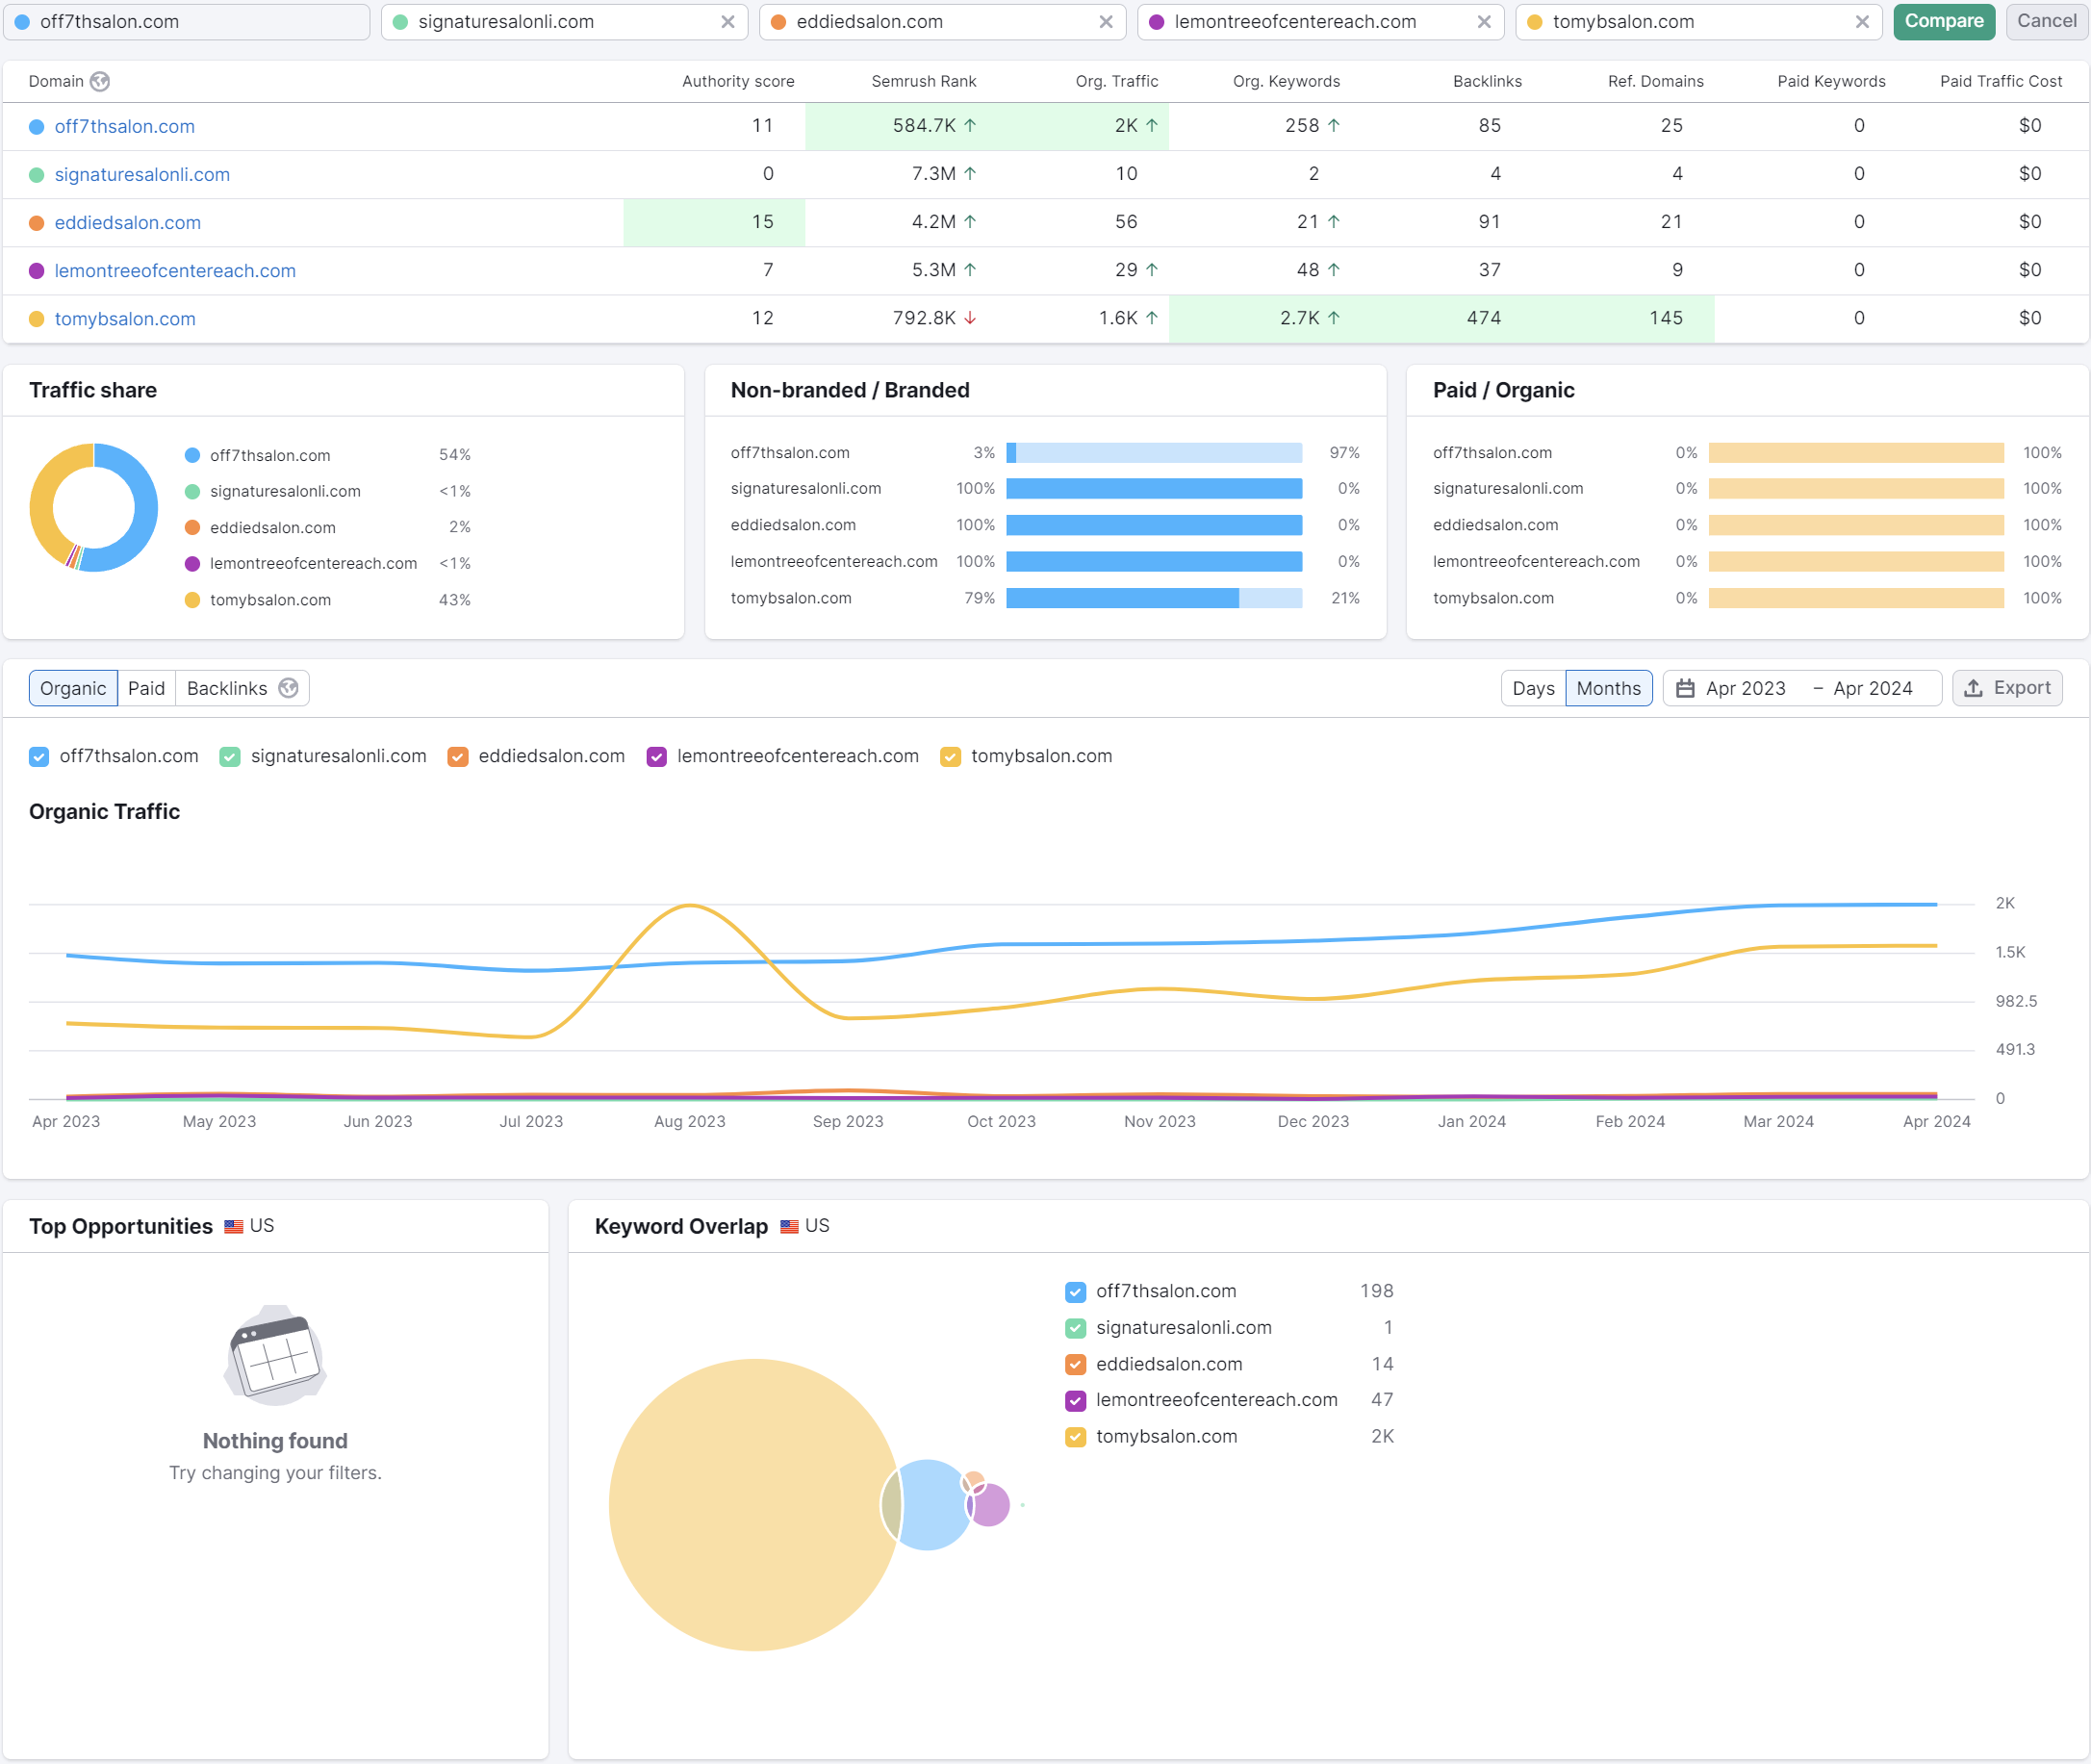This screenshot has width=2091, height=1764.
Task: Click the blue off7thsalon.com overlap circle
Action: point(928,1505)
